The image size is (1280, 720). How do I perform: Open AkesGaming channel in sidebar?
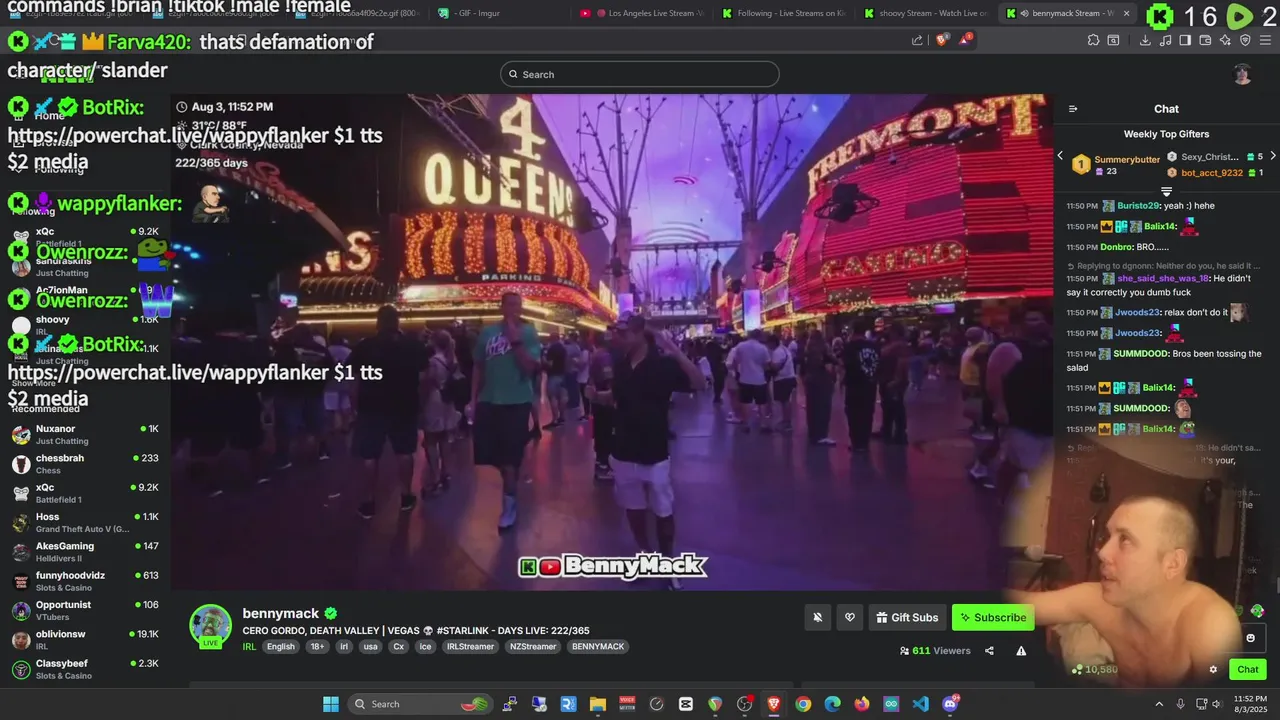point(85,552)
